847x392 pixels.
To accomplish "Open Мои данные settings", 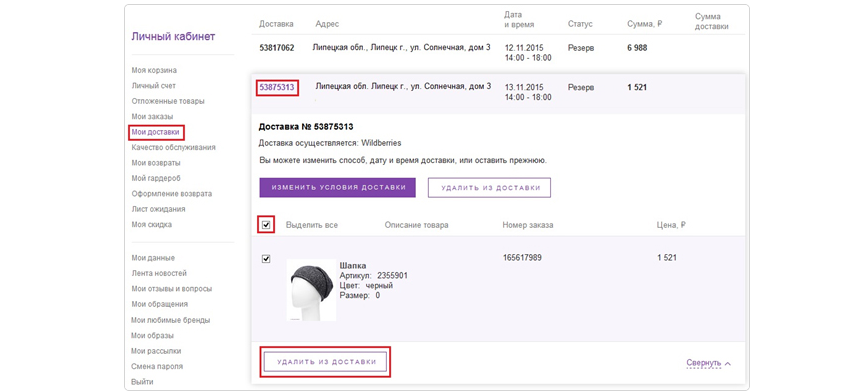I will [153, 258].
